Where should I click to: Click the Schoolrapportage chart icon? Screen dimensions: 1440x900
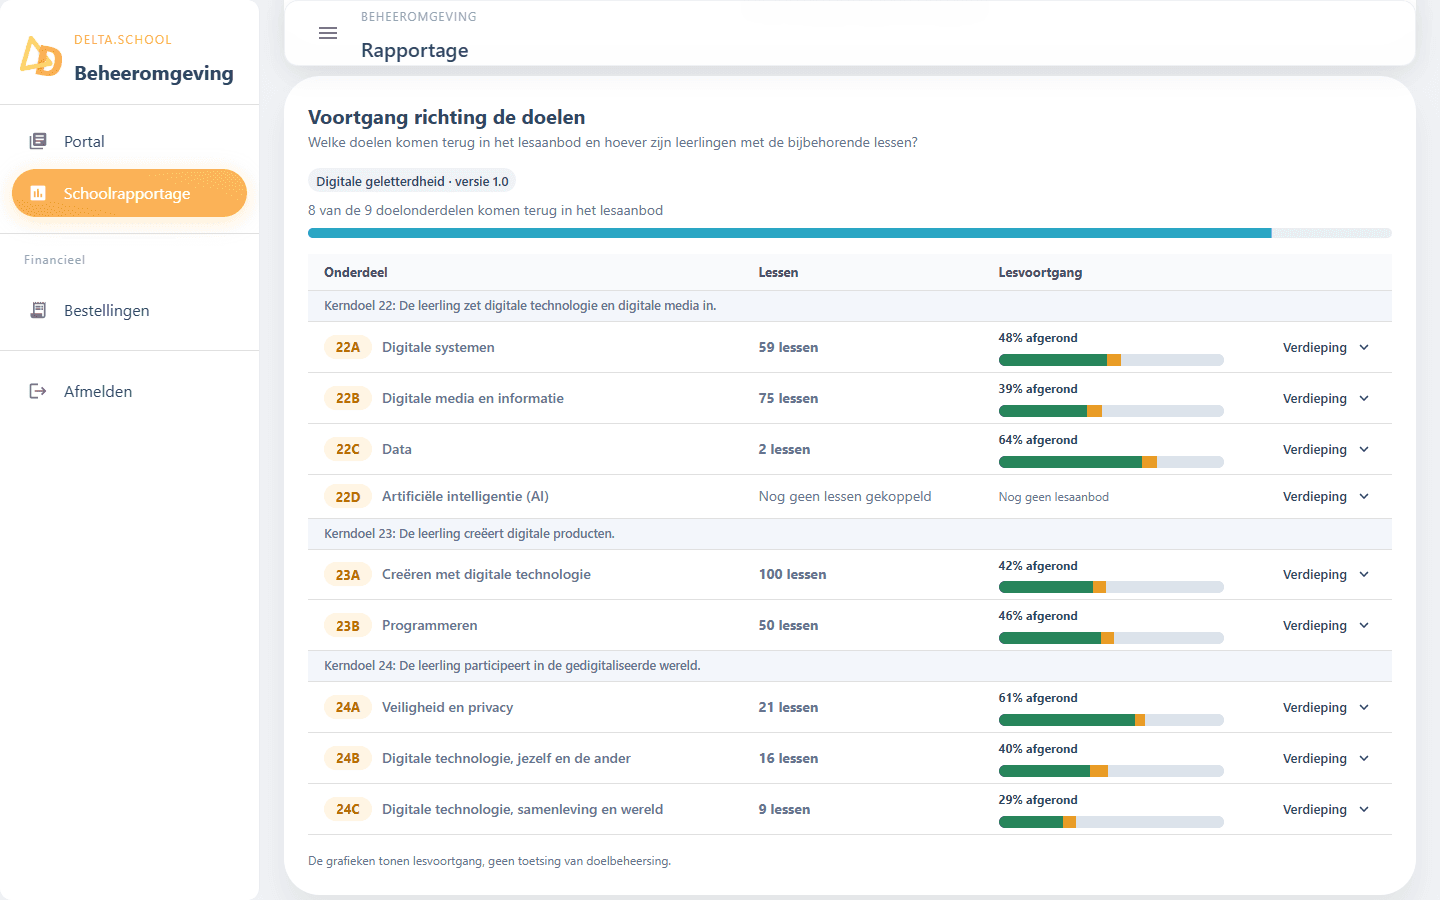point(38,193)
